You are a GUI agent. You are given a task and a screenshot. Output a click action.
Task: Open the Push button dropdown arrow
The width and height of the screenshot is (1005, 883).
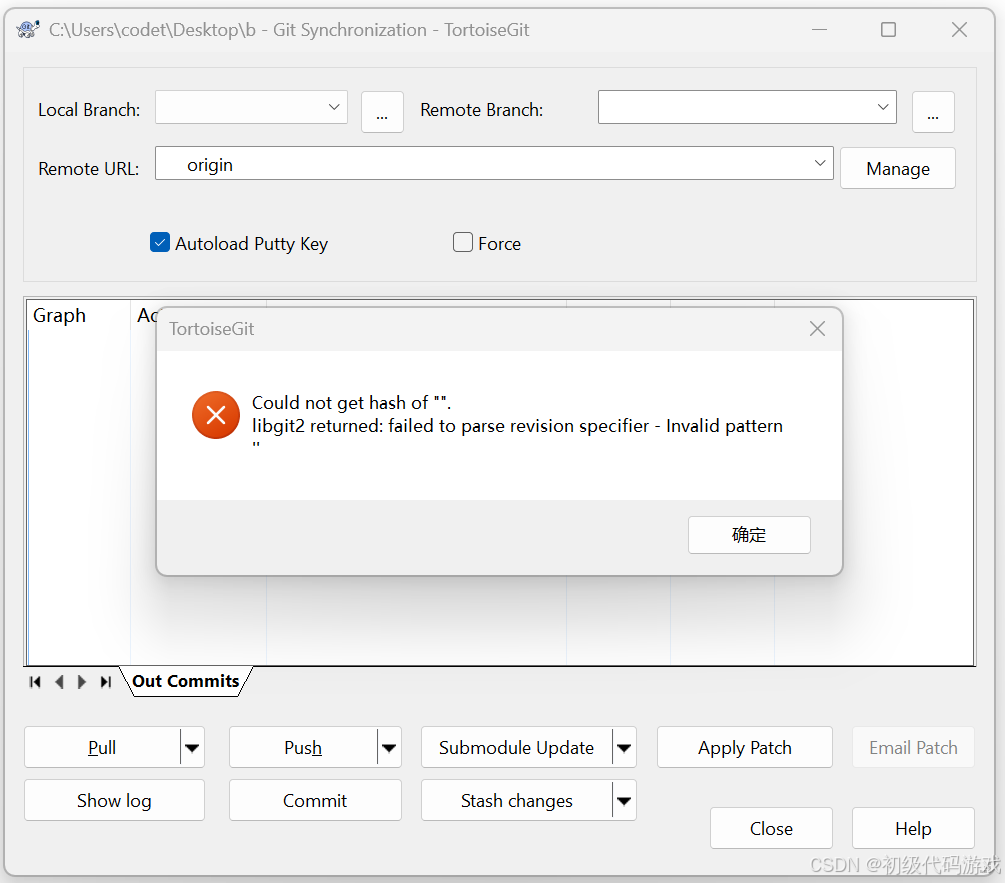click(x=389, y=747)
